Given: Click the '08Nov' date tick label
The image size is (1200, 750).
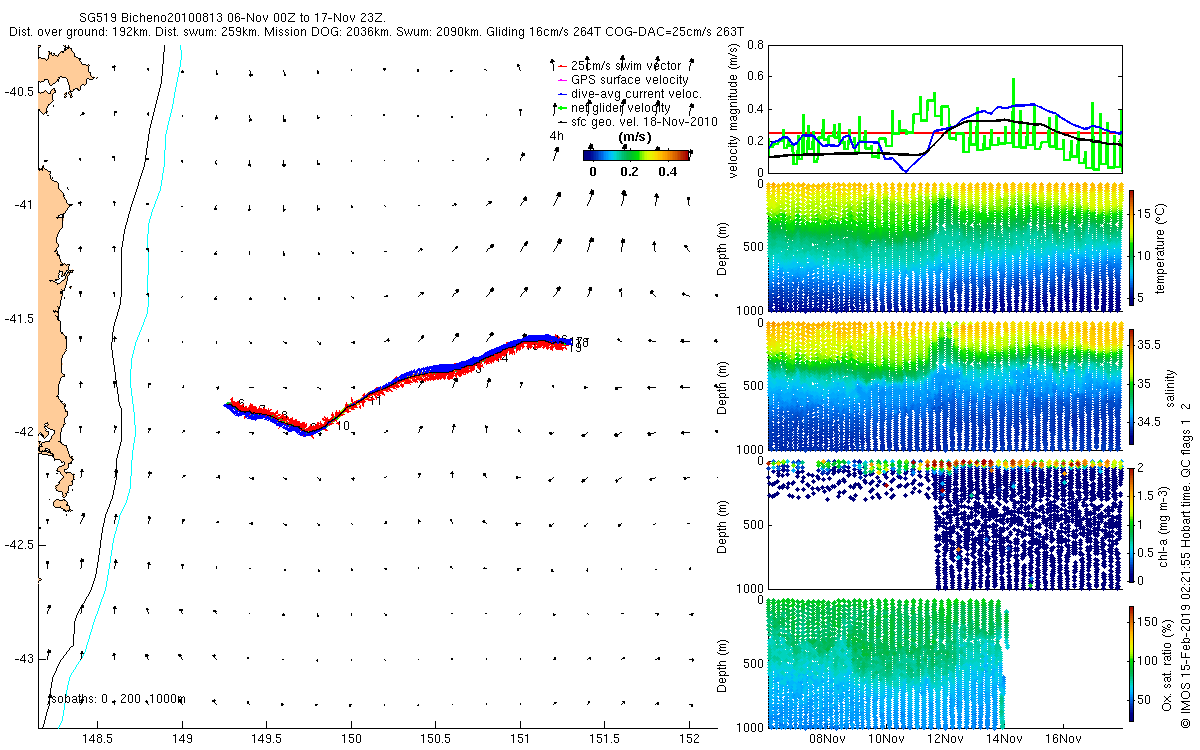Looking at the screenshot, I should click(x=827, y=739).
